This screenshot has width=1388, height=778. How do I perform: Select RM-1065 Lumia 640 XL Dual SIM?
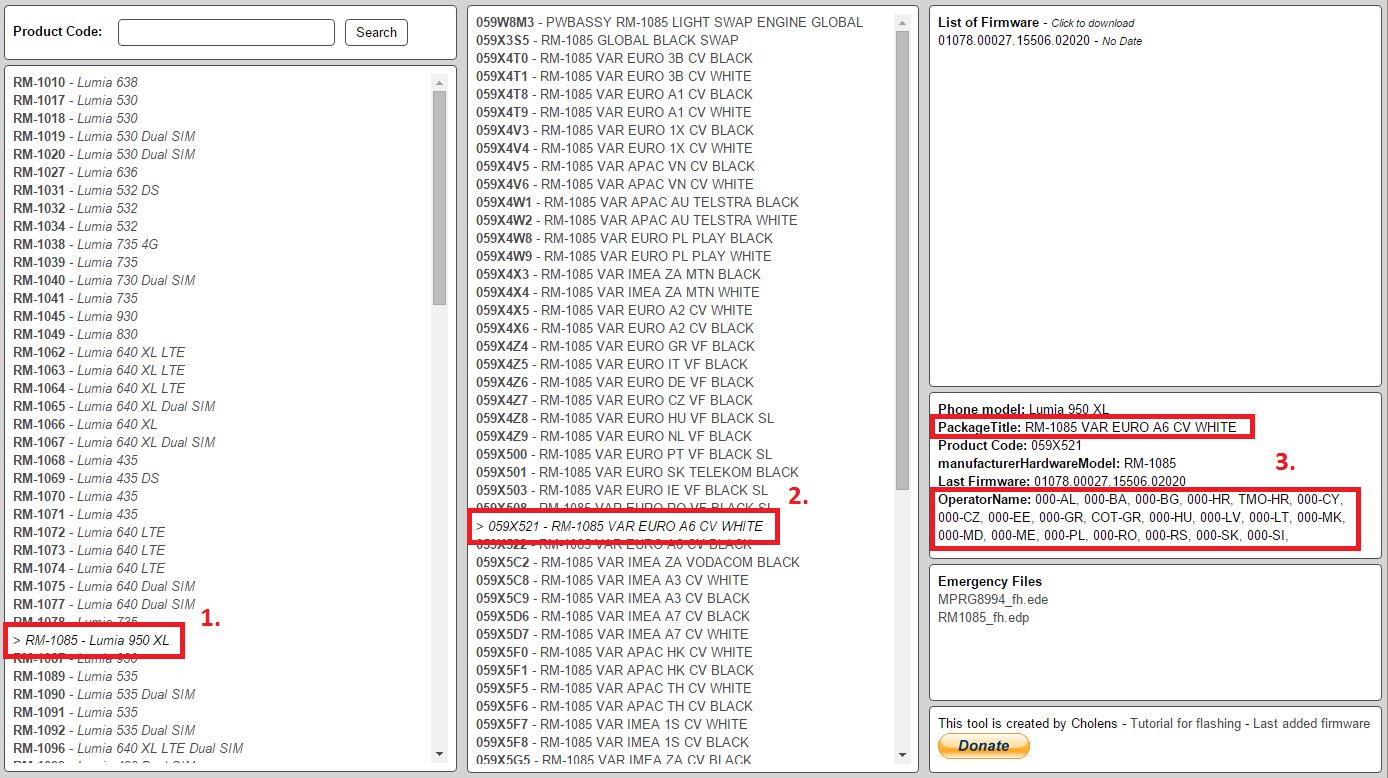coord(114,406)
